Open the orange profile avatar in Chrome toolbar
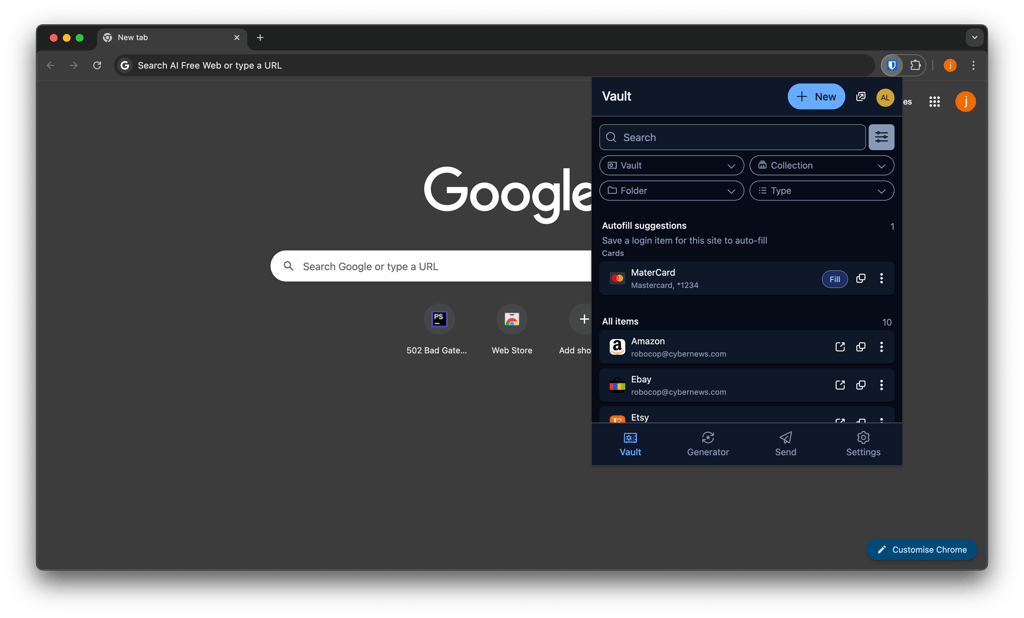This screenshot has width=1024, height=618. point(950,65)
